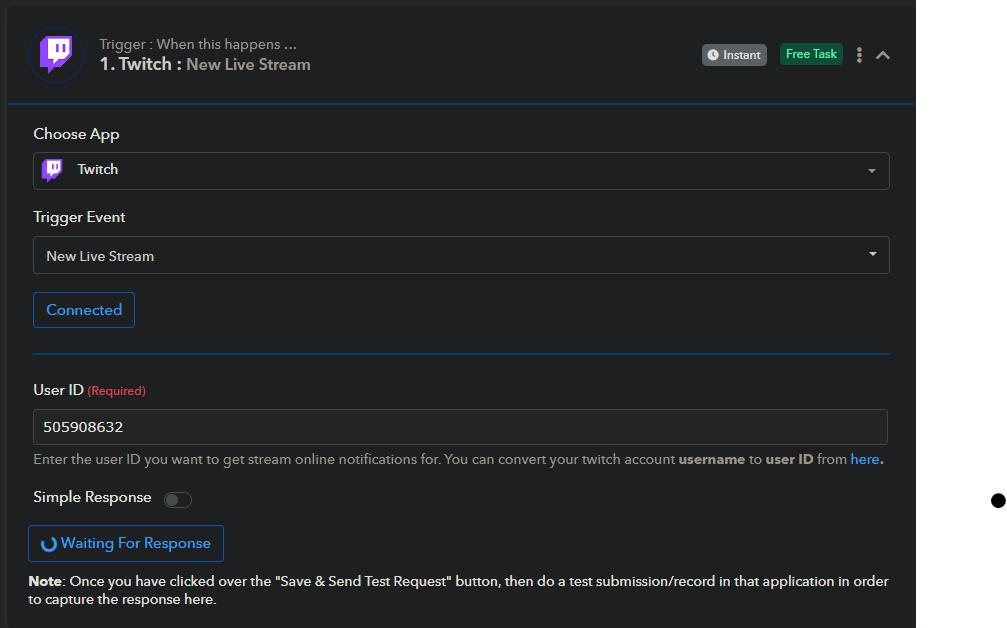This screenshot has height=628, width=1007.
Task: Click the Twitch icon inside Choose App field
Action: (52, 170)
